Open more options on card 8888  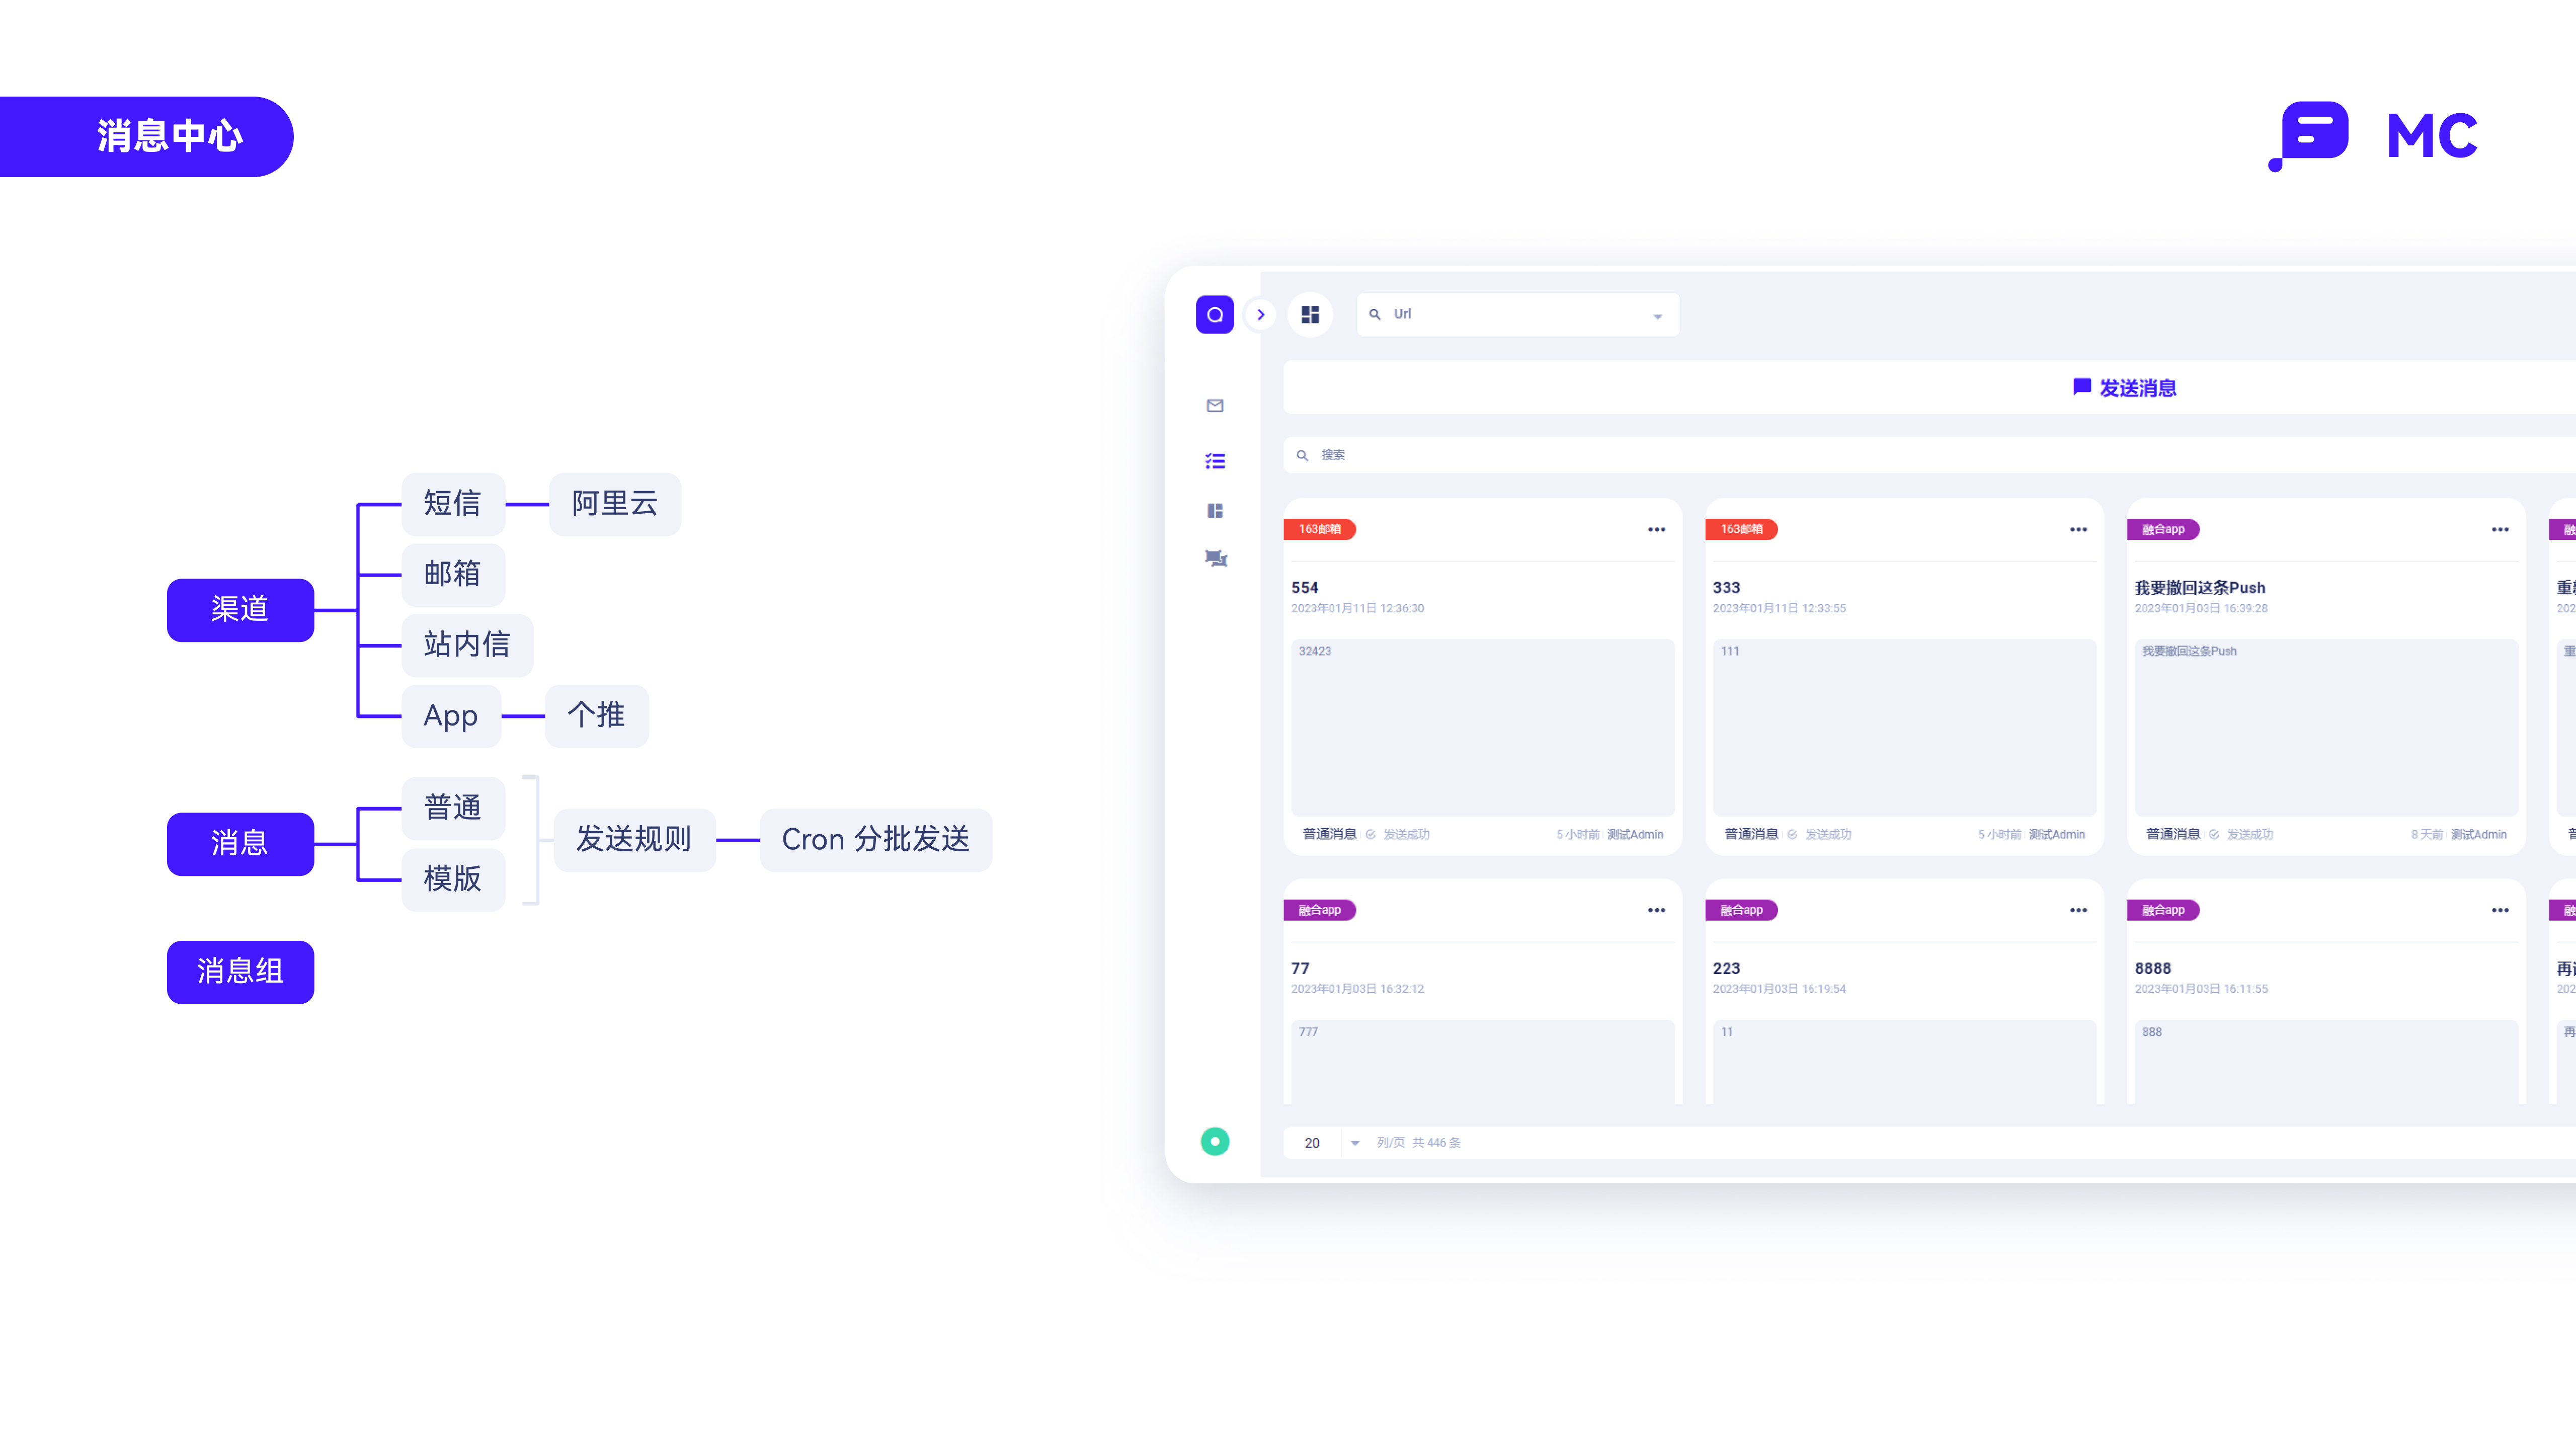point(2500,910)
